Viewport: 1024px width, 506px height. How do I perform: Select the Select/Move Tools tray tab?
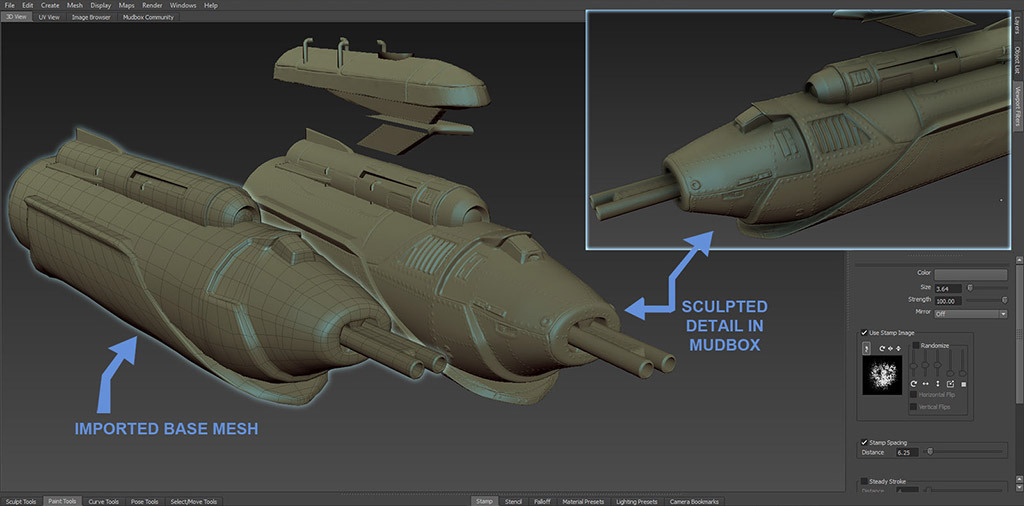(193, 501)
